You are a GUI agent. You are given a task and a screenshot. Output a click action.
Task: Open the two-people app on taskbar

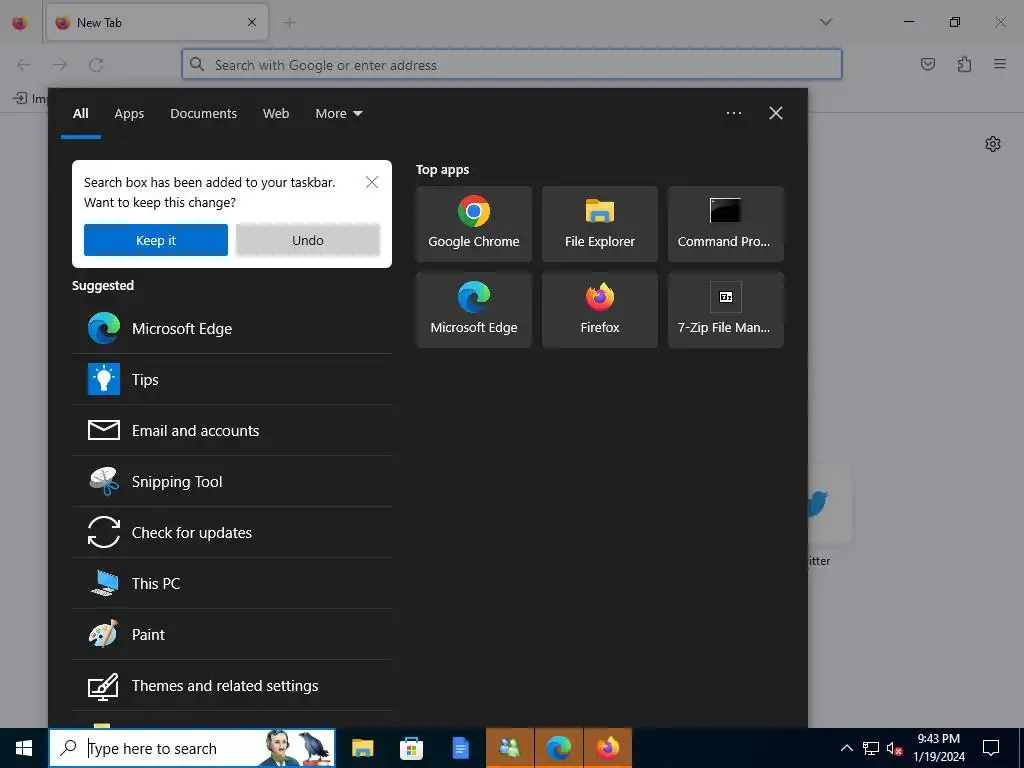click(509, 748)
